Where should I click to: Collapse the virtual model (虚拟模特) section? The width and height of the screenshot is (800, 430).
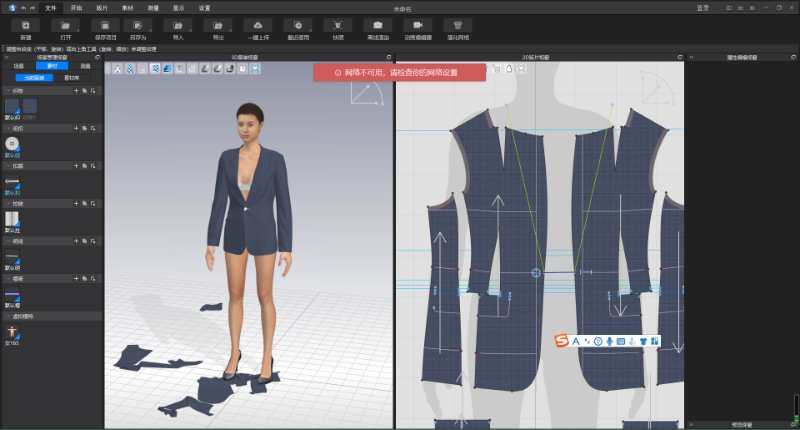pyautogui.click(x=8, y=317)
